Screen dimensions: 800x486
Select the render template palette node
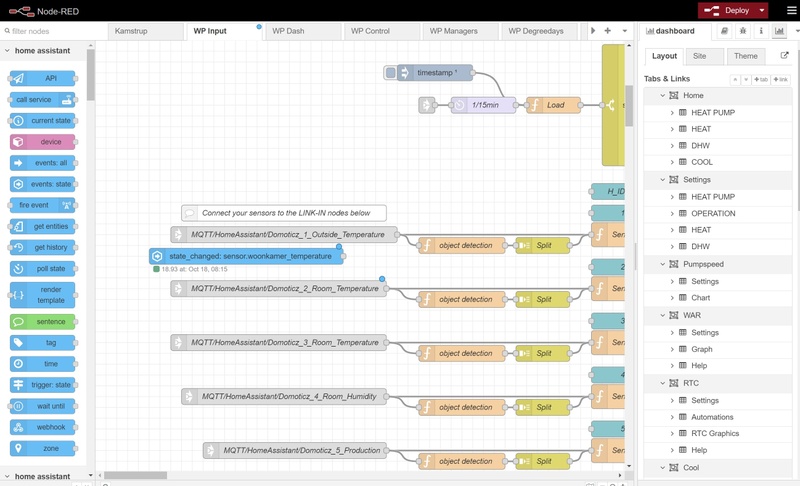(42, 295)
